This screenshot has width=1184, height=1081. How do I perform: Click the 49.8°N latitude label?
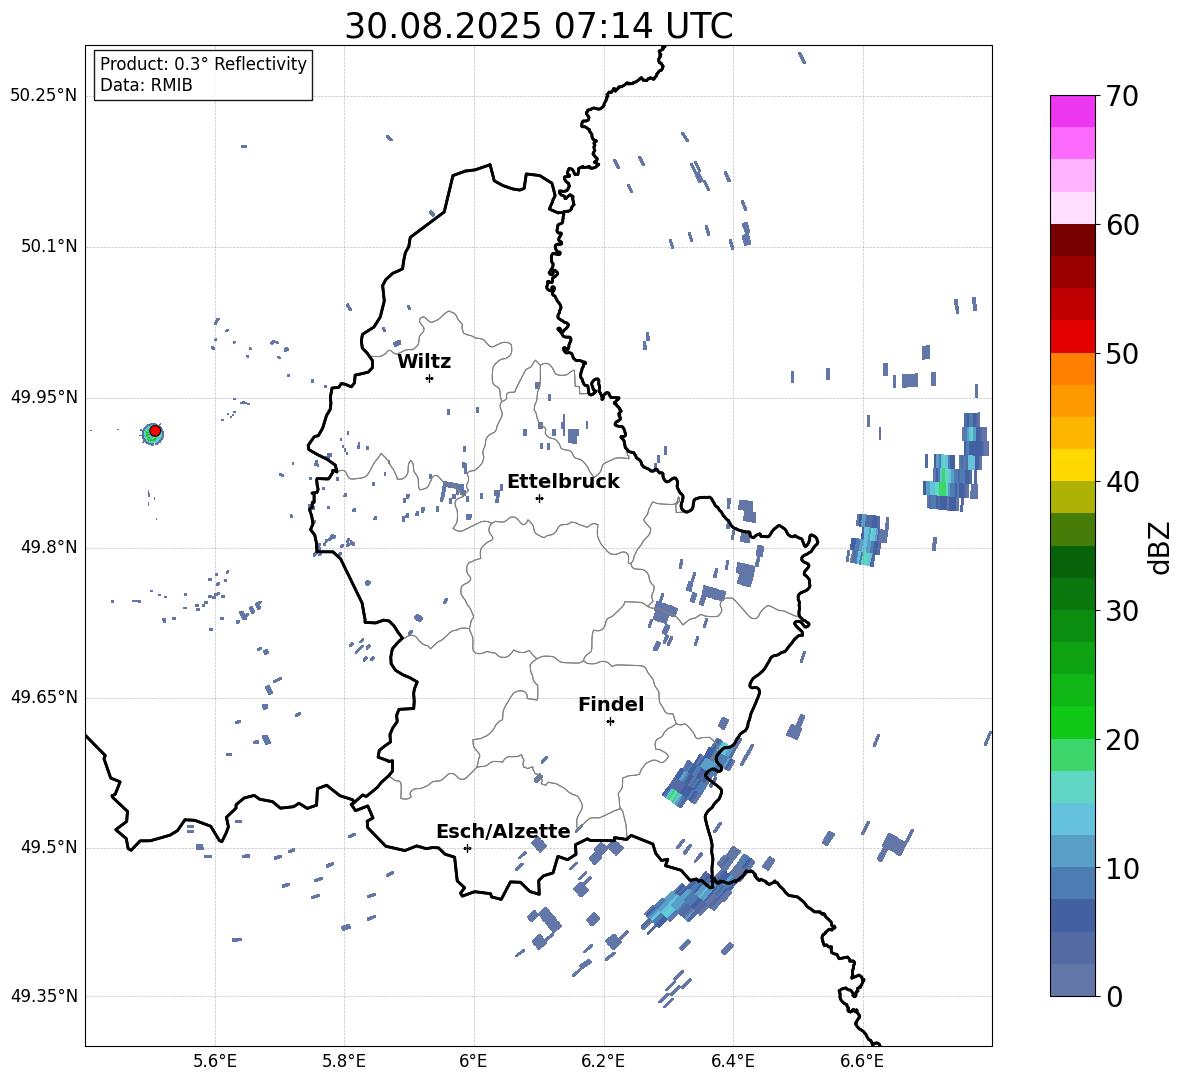[x=48, y=547]
